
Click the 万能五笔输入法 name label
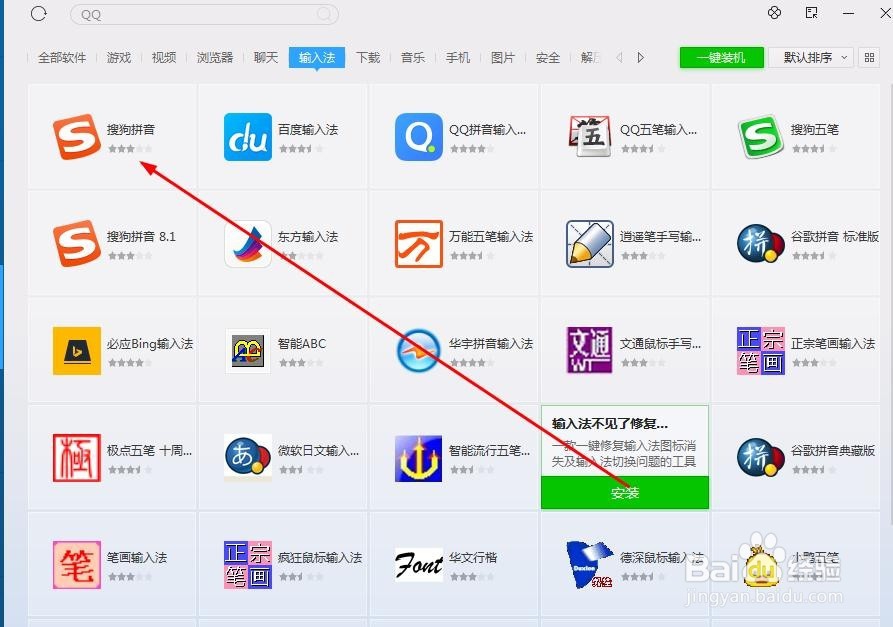[491, 236]
